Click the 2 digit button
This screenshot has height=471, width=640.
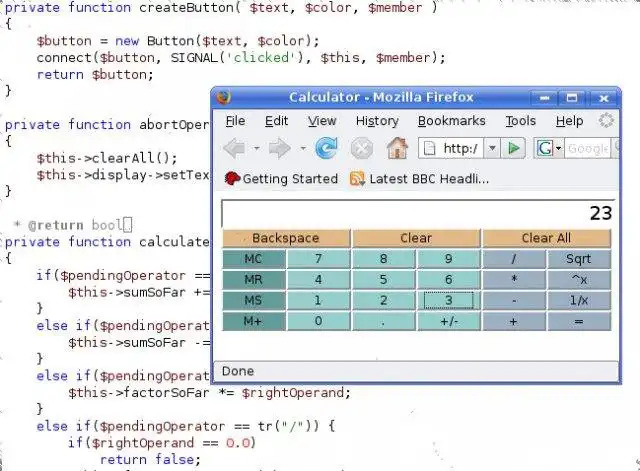(x=383, y=301)
